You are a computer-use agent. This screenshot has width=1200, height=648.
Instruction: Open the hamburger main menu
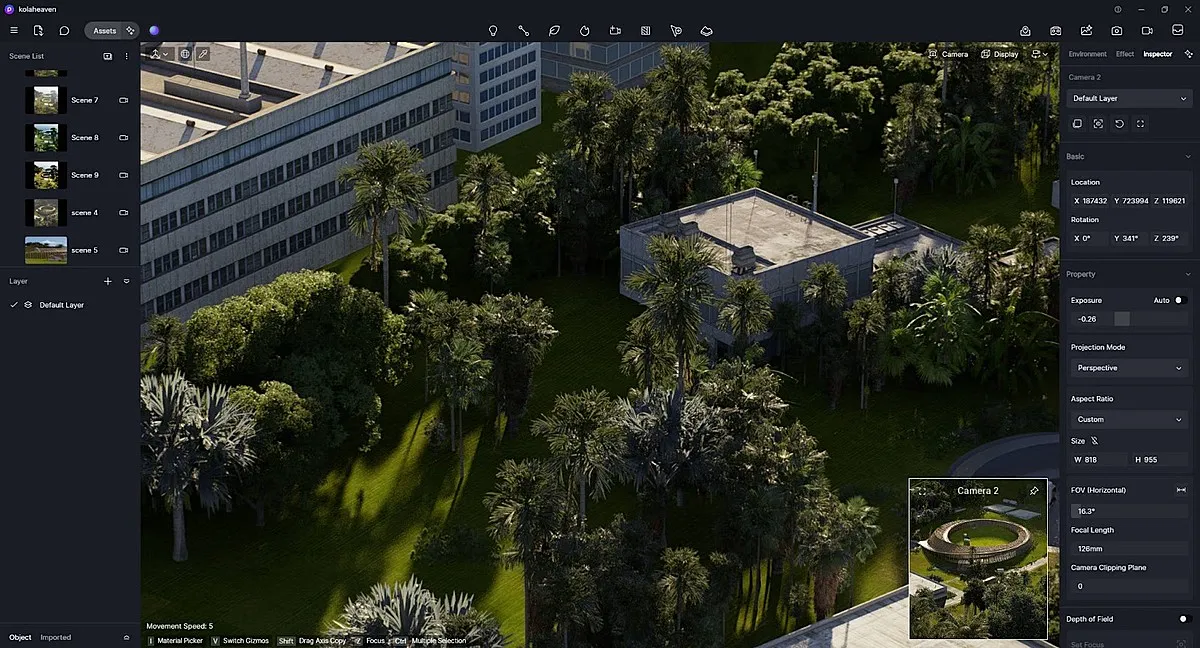[x=14, y=31]
